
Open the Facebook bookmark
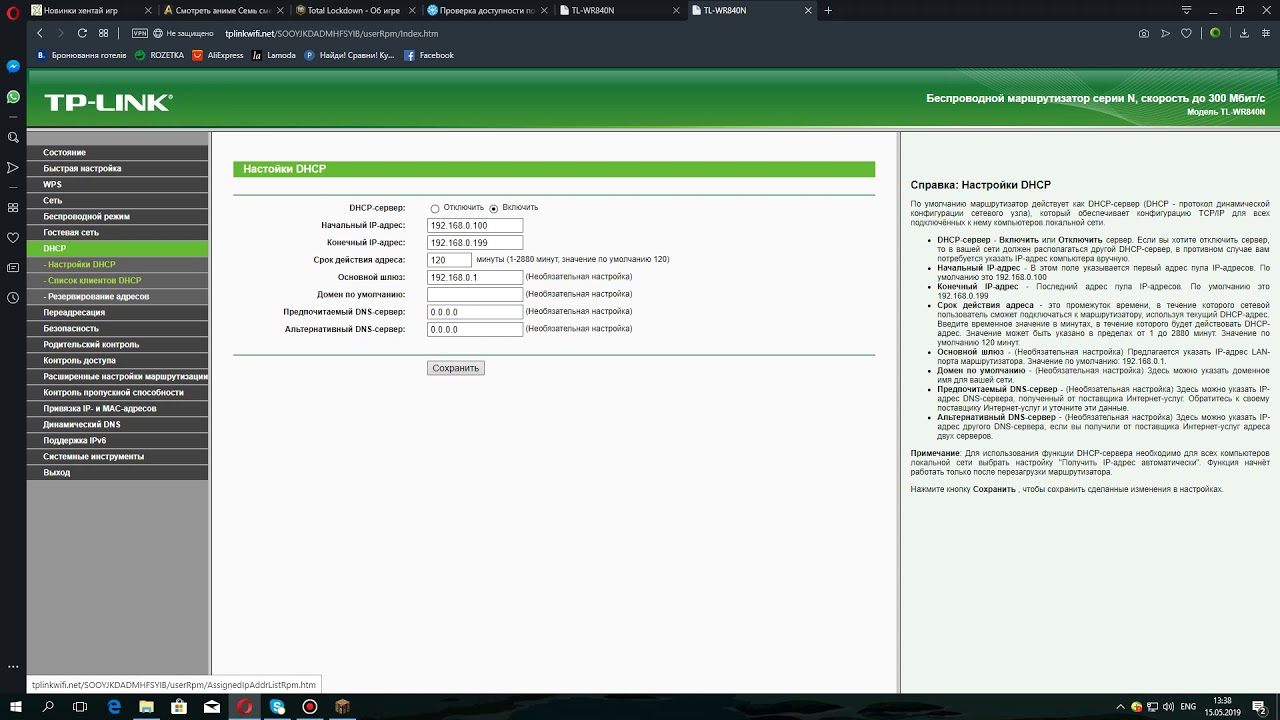429,55
